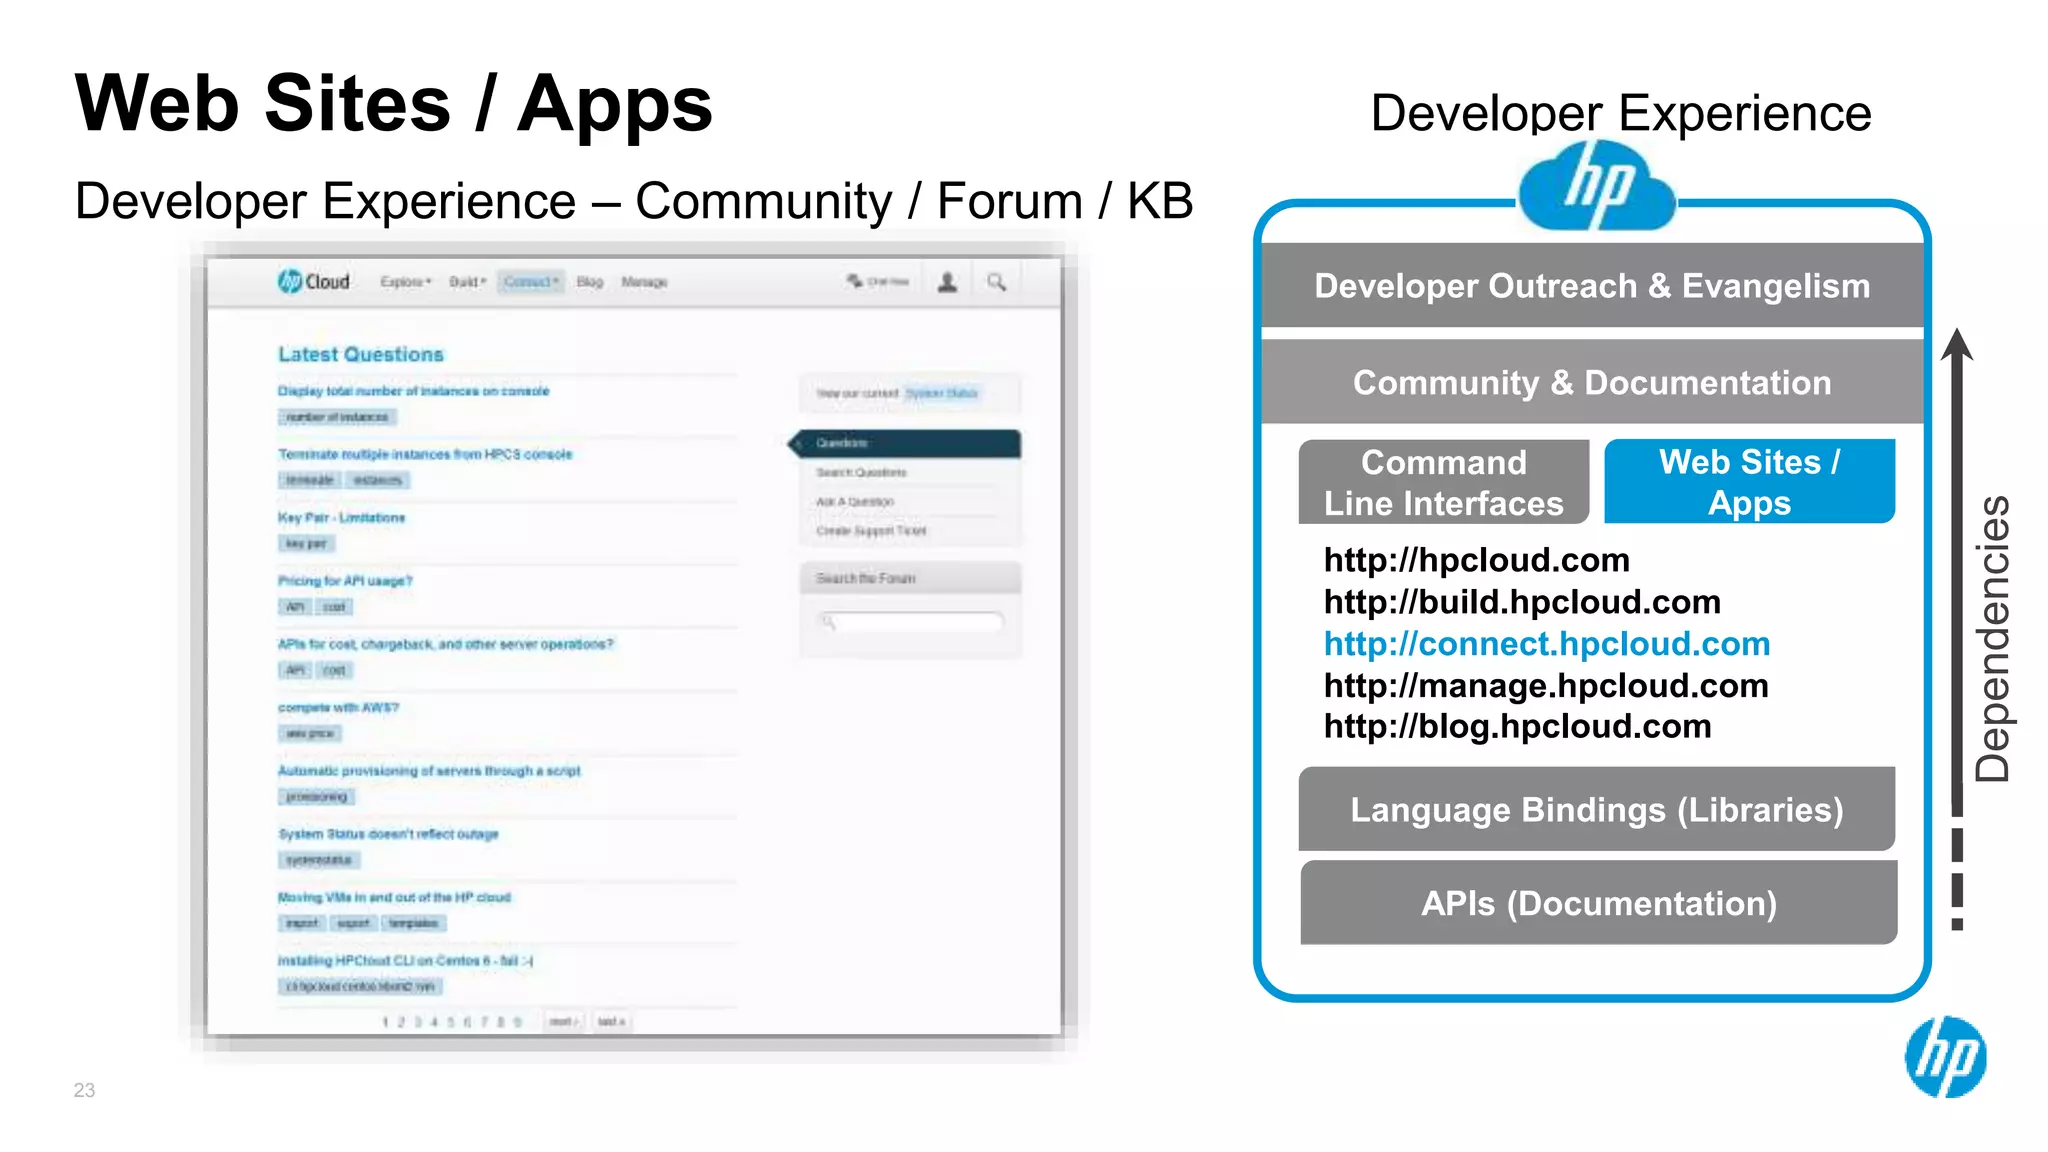Expand the Explore dropdown menu
Viewport: 2048px width, 1152px height.
(x=405, y=282)
